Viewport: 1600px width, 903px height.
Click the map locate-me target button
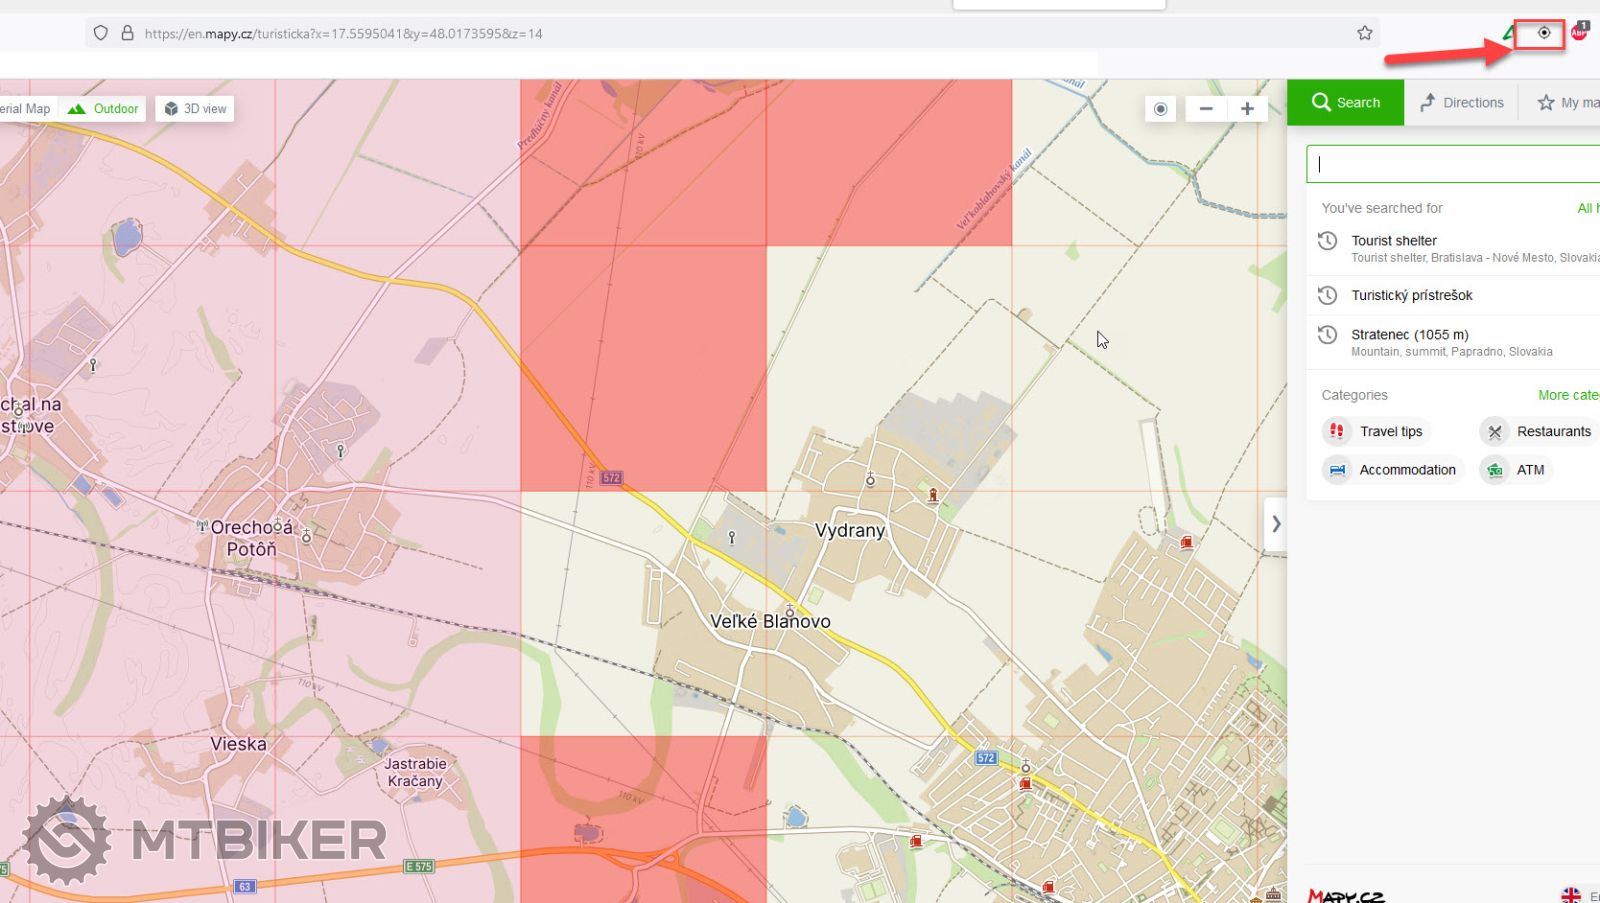(1160, 109)
